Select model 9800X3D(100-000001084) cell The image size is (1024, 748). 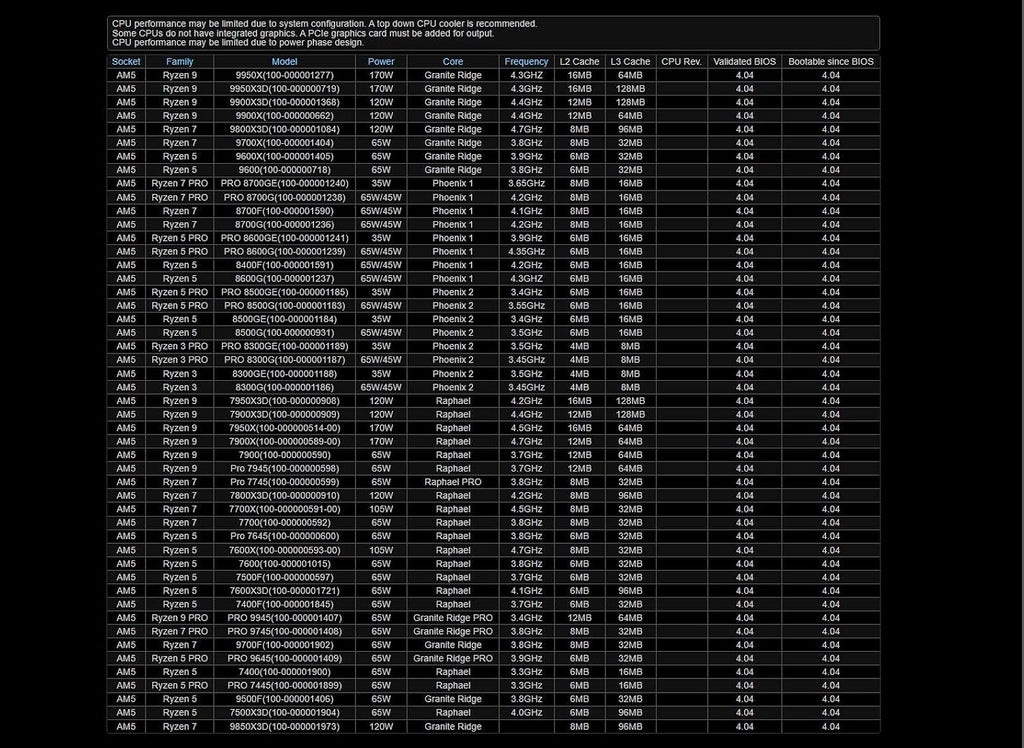285,129
